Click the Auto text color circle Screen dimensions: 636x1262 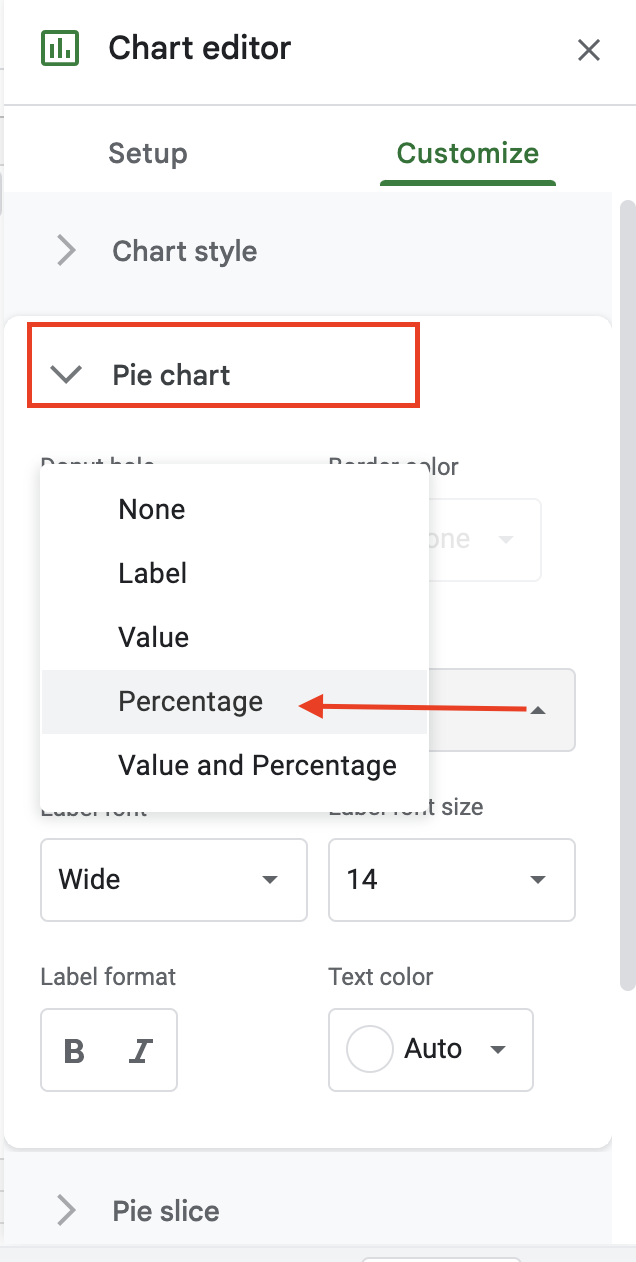(x=369, y=1049)
